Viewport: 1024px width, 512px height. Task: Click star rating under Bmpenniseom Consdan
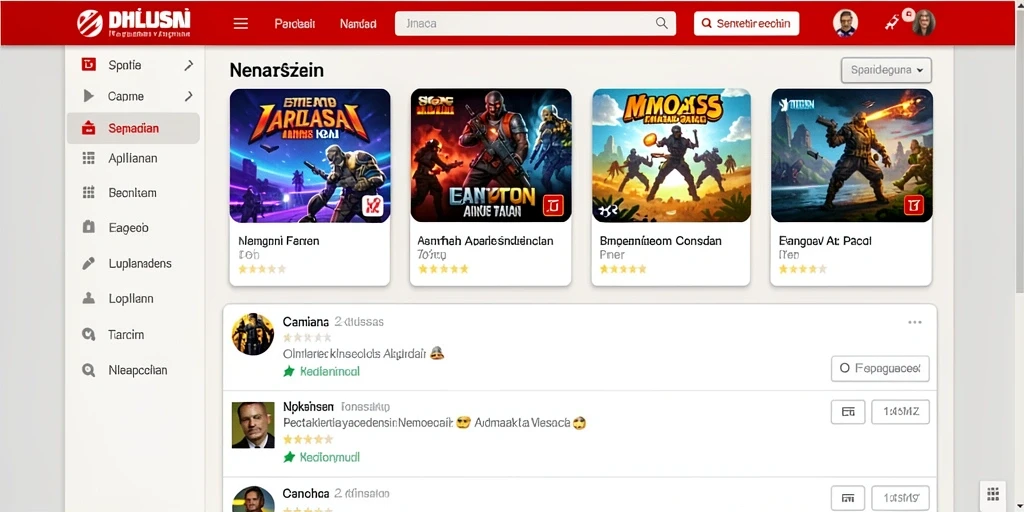[623, 268]
